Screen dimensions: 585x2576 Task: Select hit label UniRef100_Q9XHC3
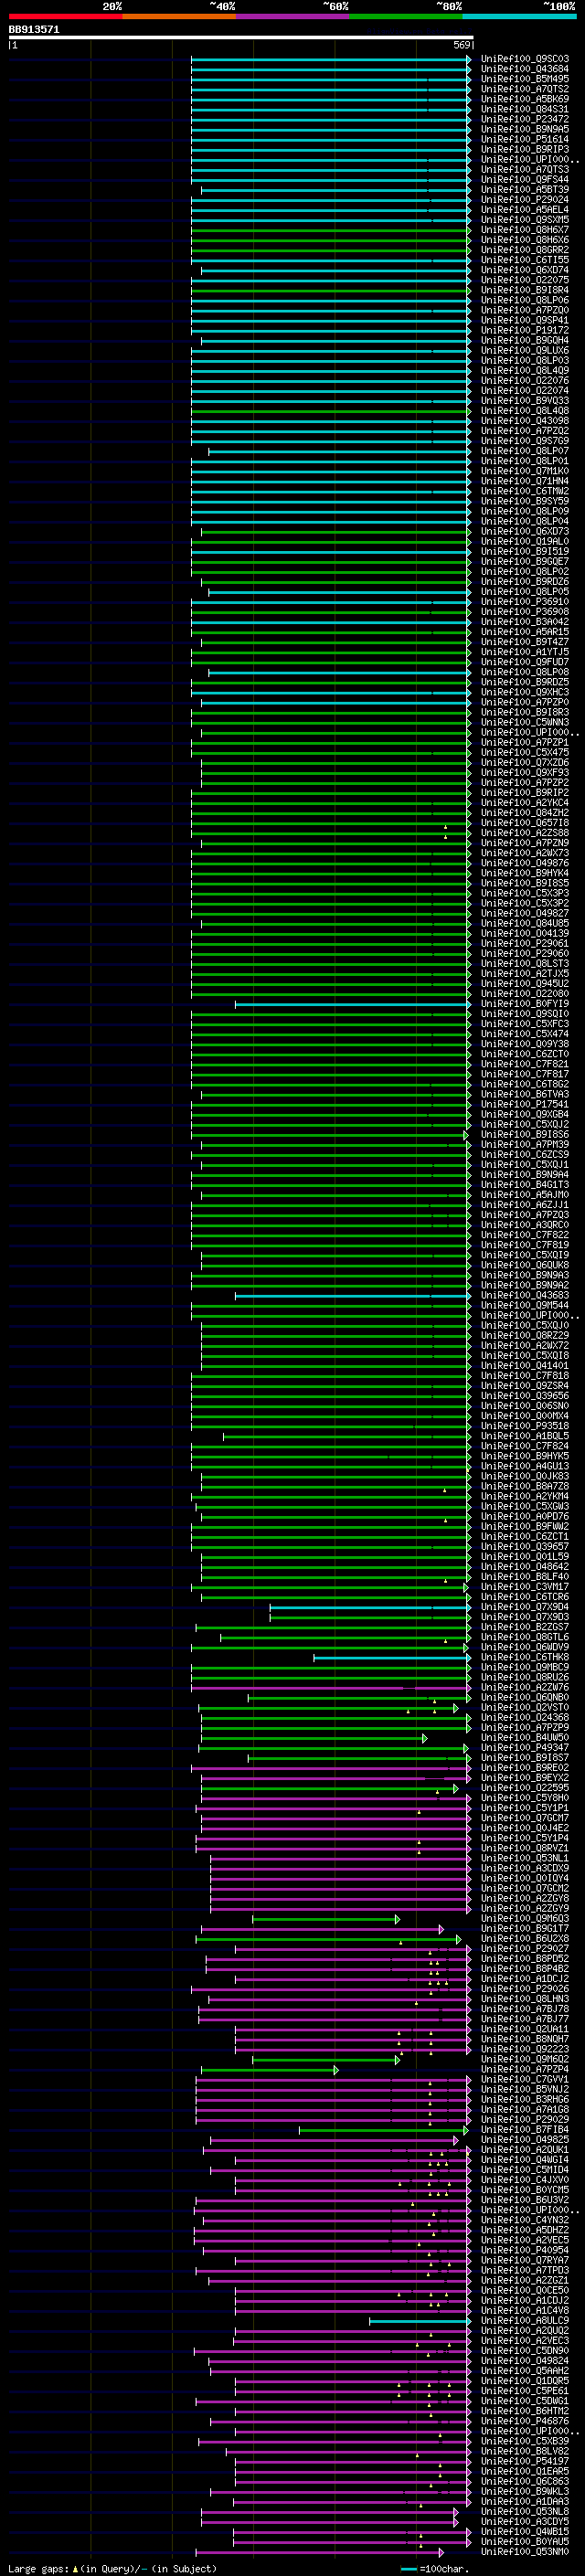[525, 692]
